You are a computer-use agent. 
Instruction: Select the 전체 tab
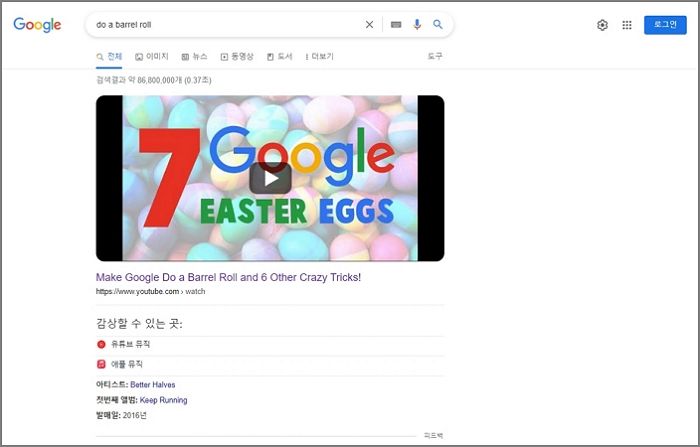coord(109,57)
